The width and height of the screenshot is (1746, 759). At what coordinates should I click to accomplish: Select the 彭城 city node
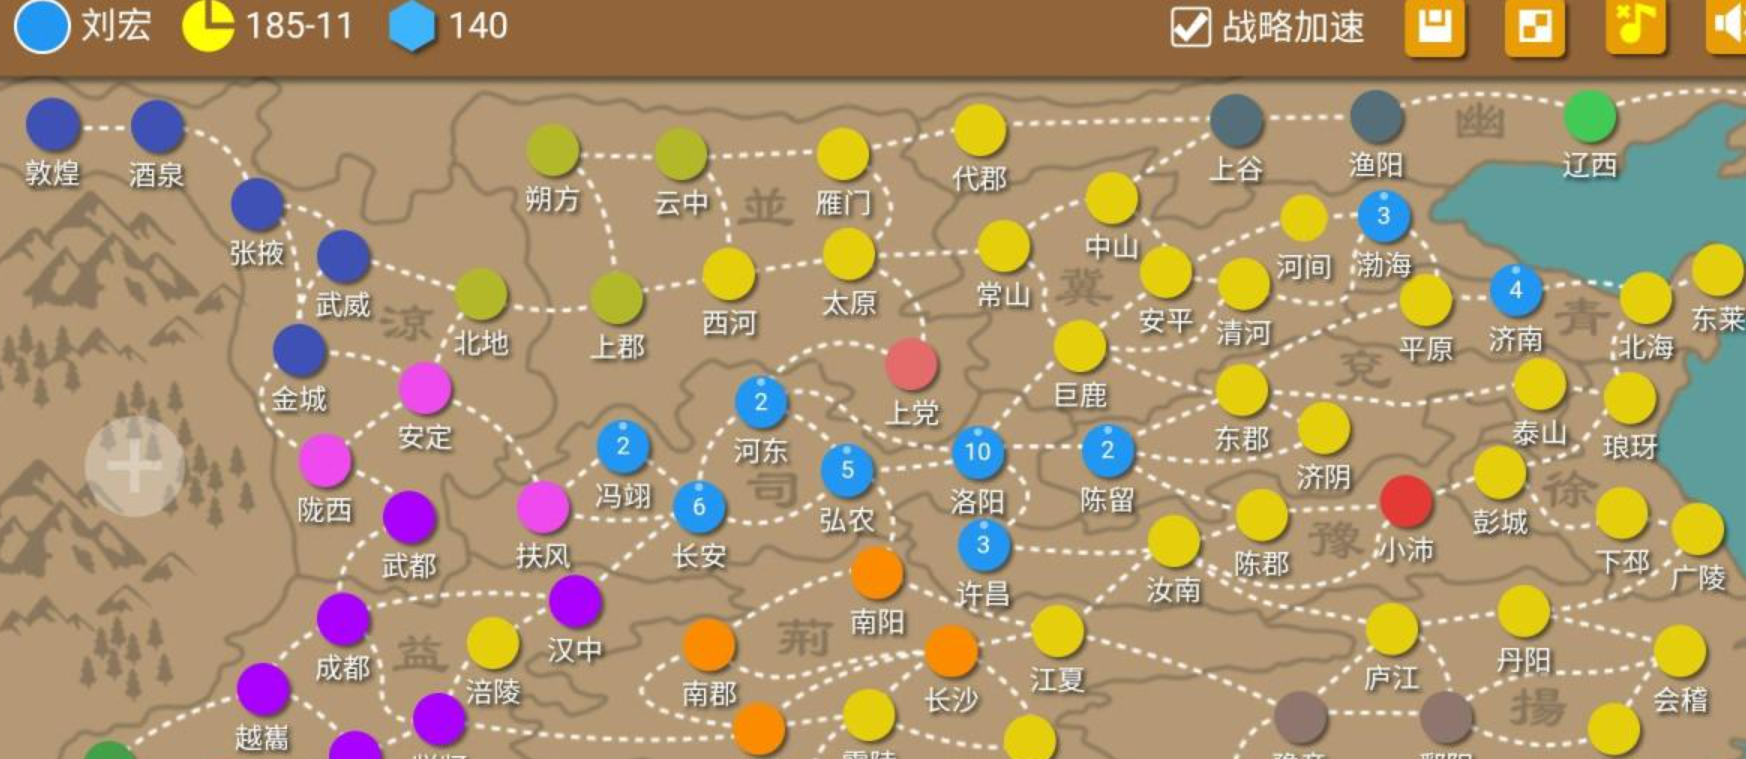1500,472
